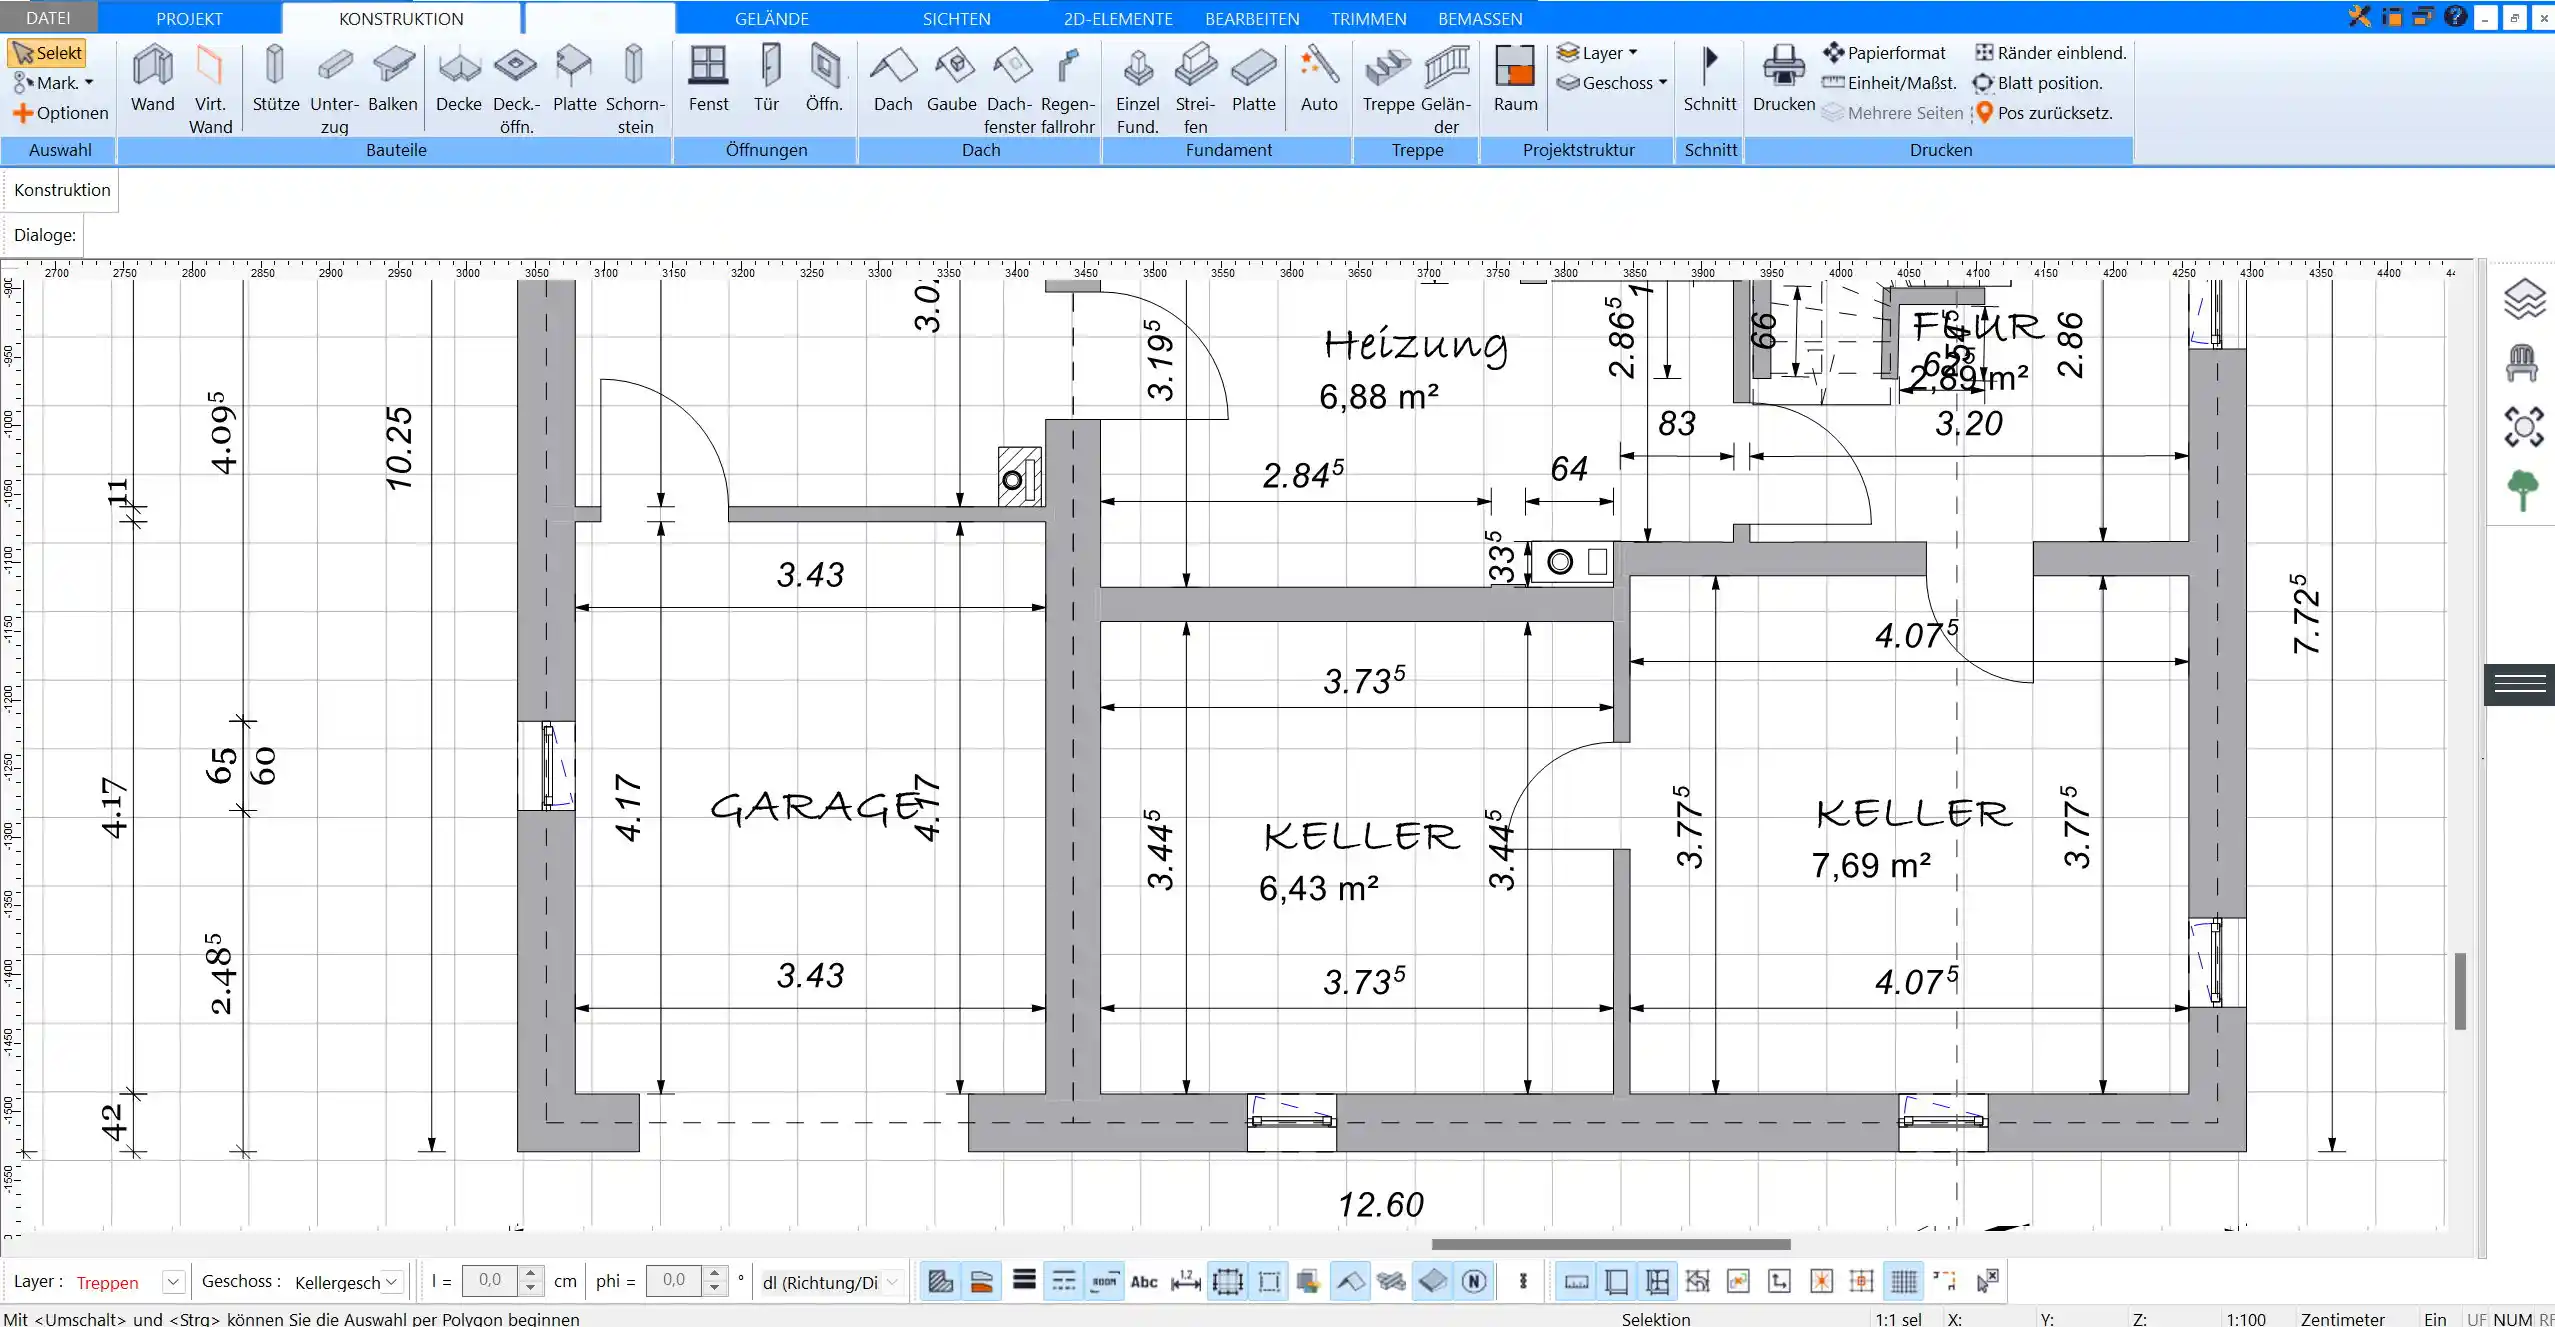Click Pos zurücksetz. button
This screenshot has height=1327, width=2555.
coord(2044,113)
